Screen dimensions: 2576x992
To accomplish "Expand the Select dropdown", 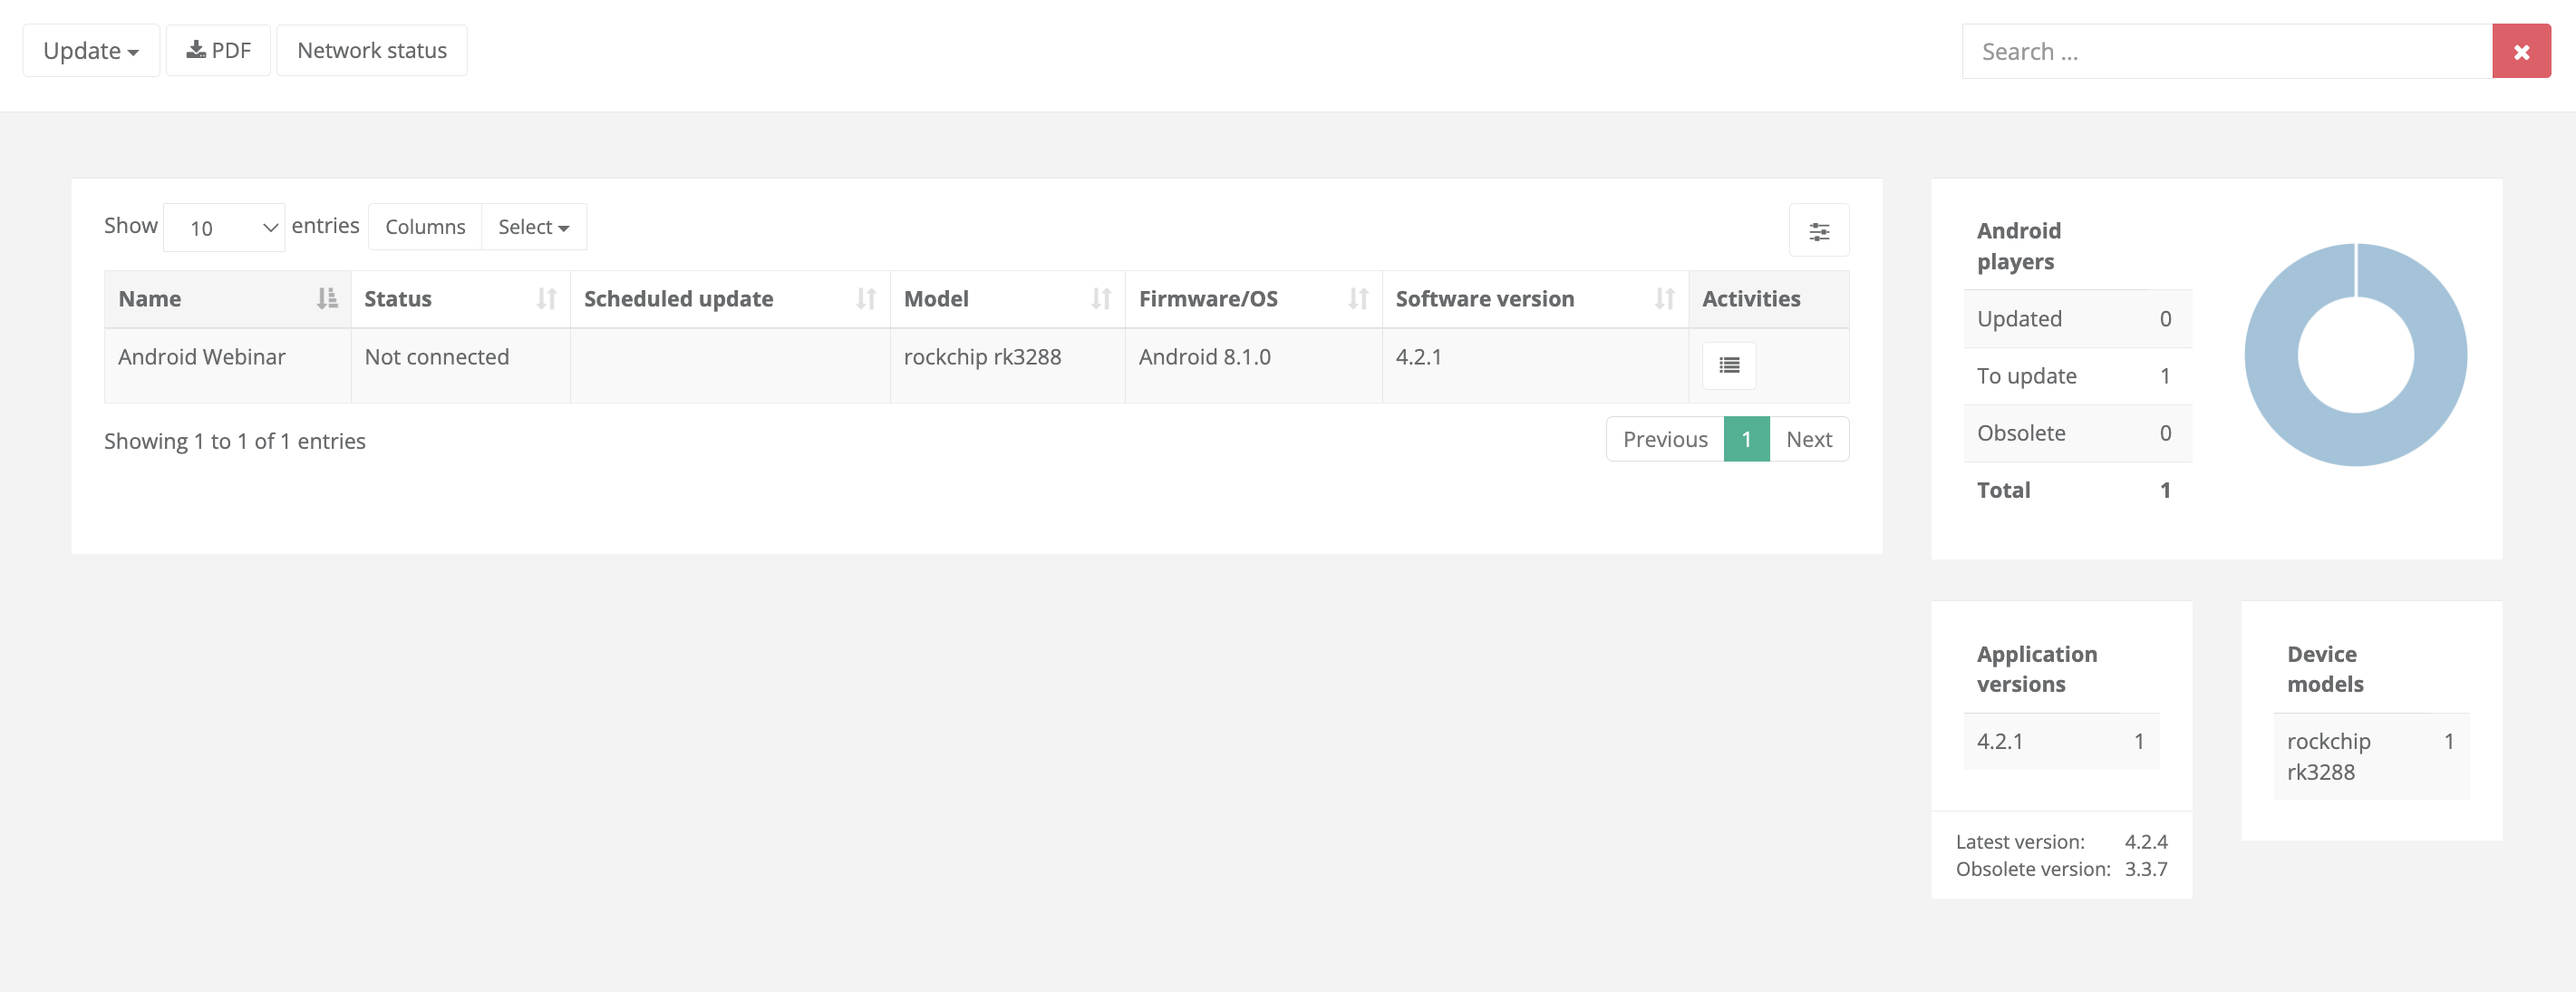I will coord(533,227).
